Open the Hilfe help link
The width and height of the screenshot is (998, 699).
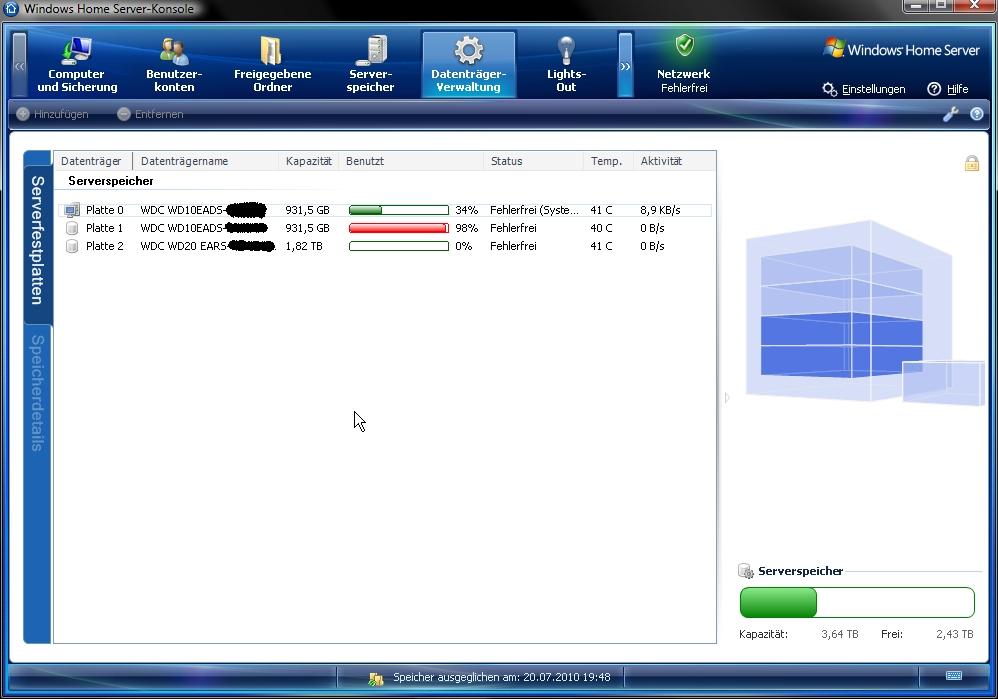pyautogui.click(x=948, y=89)
